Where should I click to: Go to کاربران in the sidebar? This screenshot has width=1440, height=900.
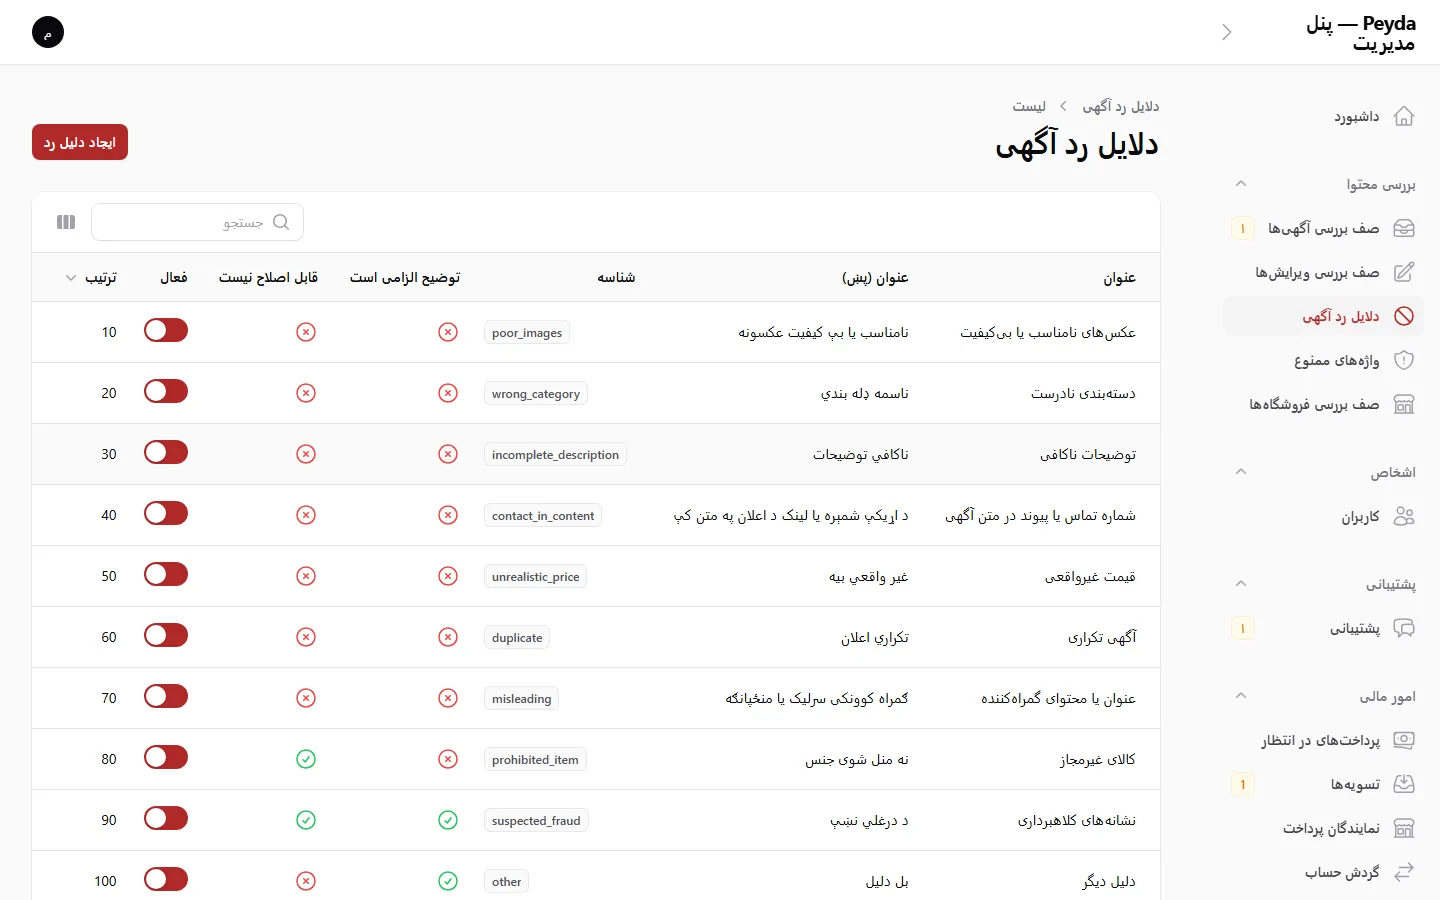click(x=1323, y=517)
